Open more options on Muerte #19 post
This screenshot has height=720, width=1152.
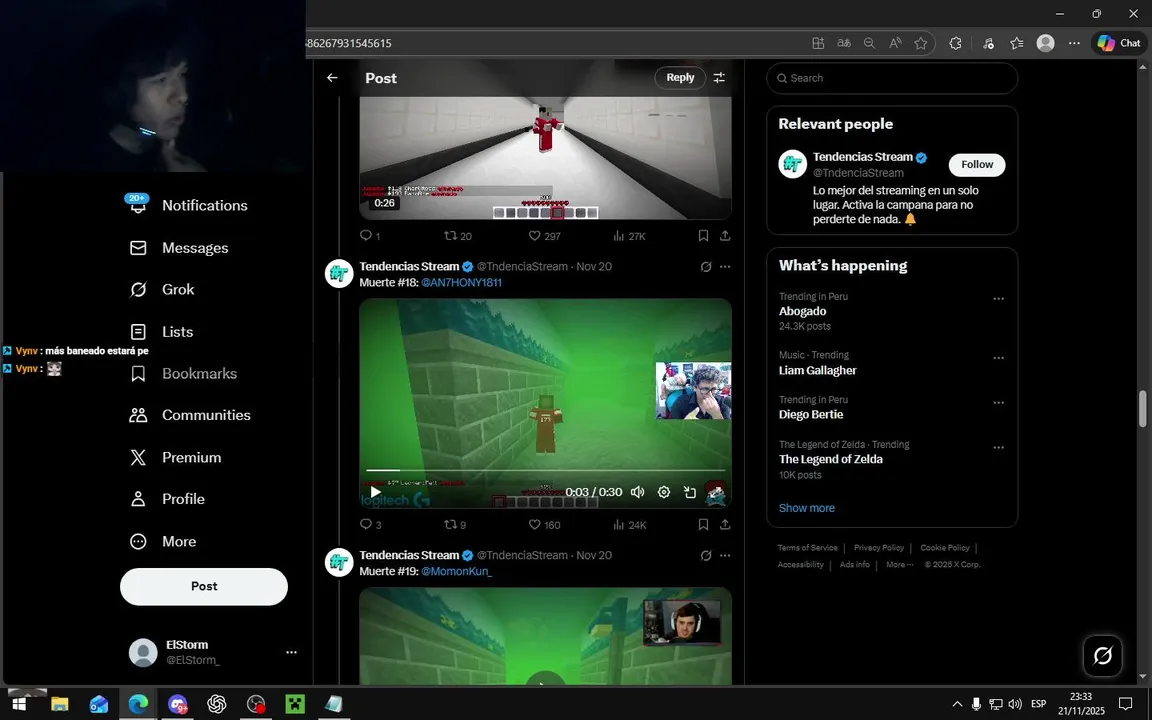coord(725,555)
